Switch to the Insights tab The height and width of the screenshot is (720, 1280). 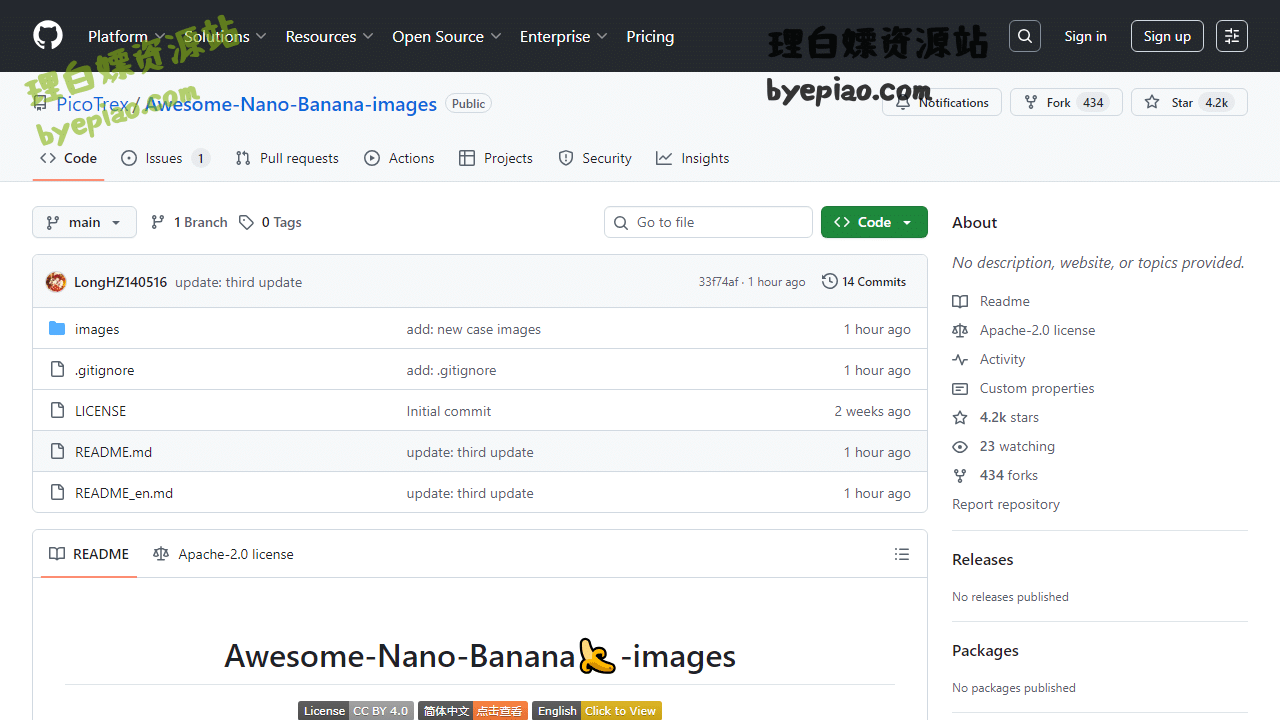click(692, 158)
